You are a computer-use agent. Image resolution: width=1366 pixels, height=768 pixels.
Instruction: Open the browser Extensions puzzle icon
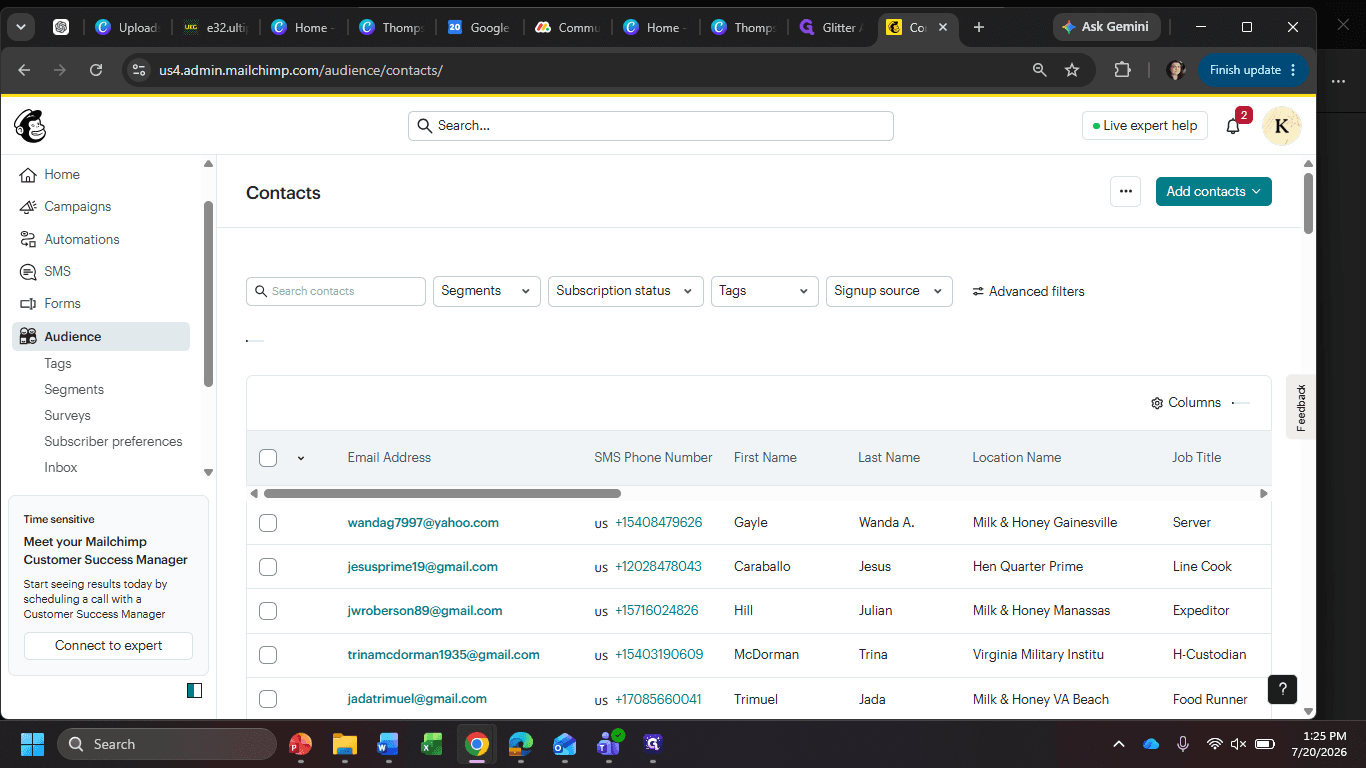coord(1122,70)
